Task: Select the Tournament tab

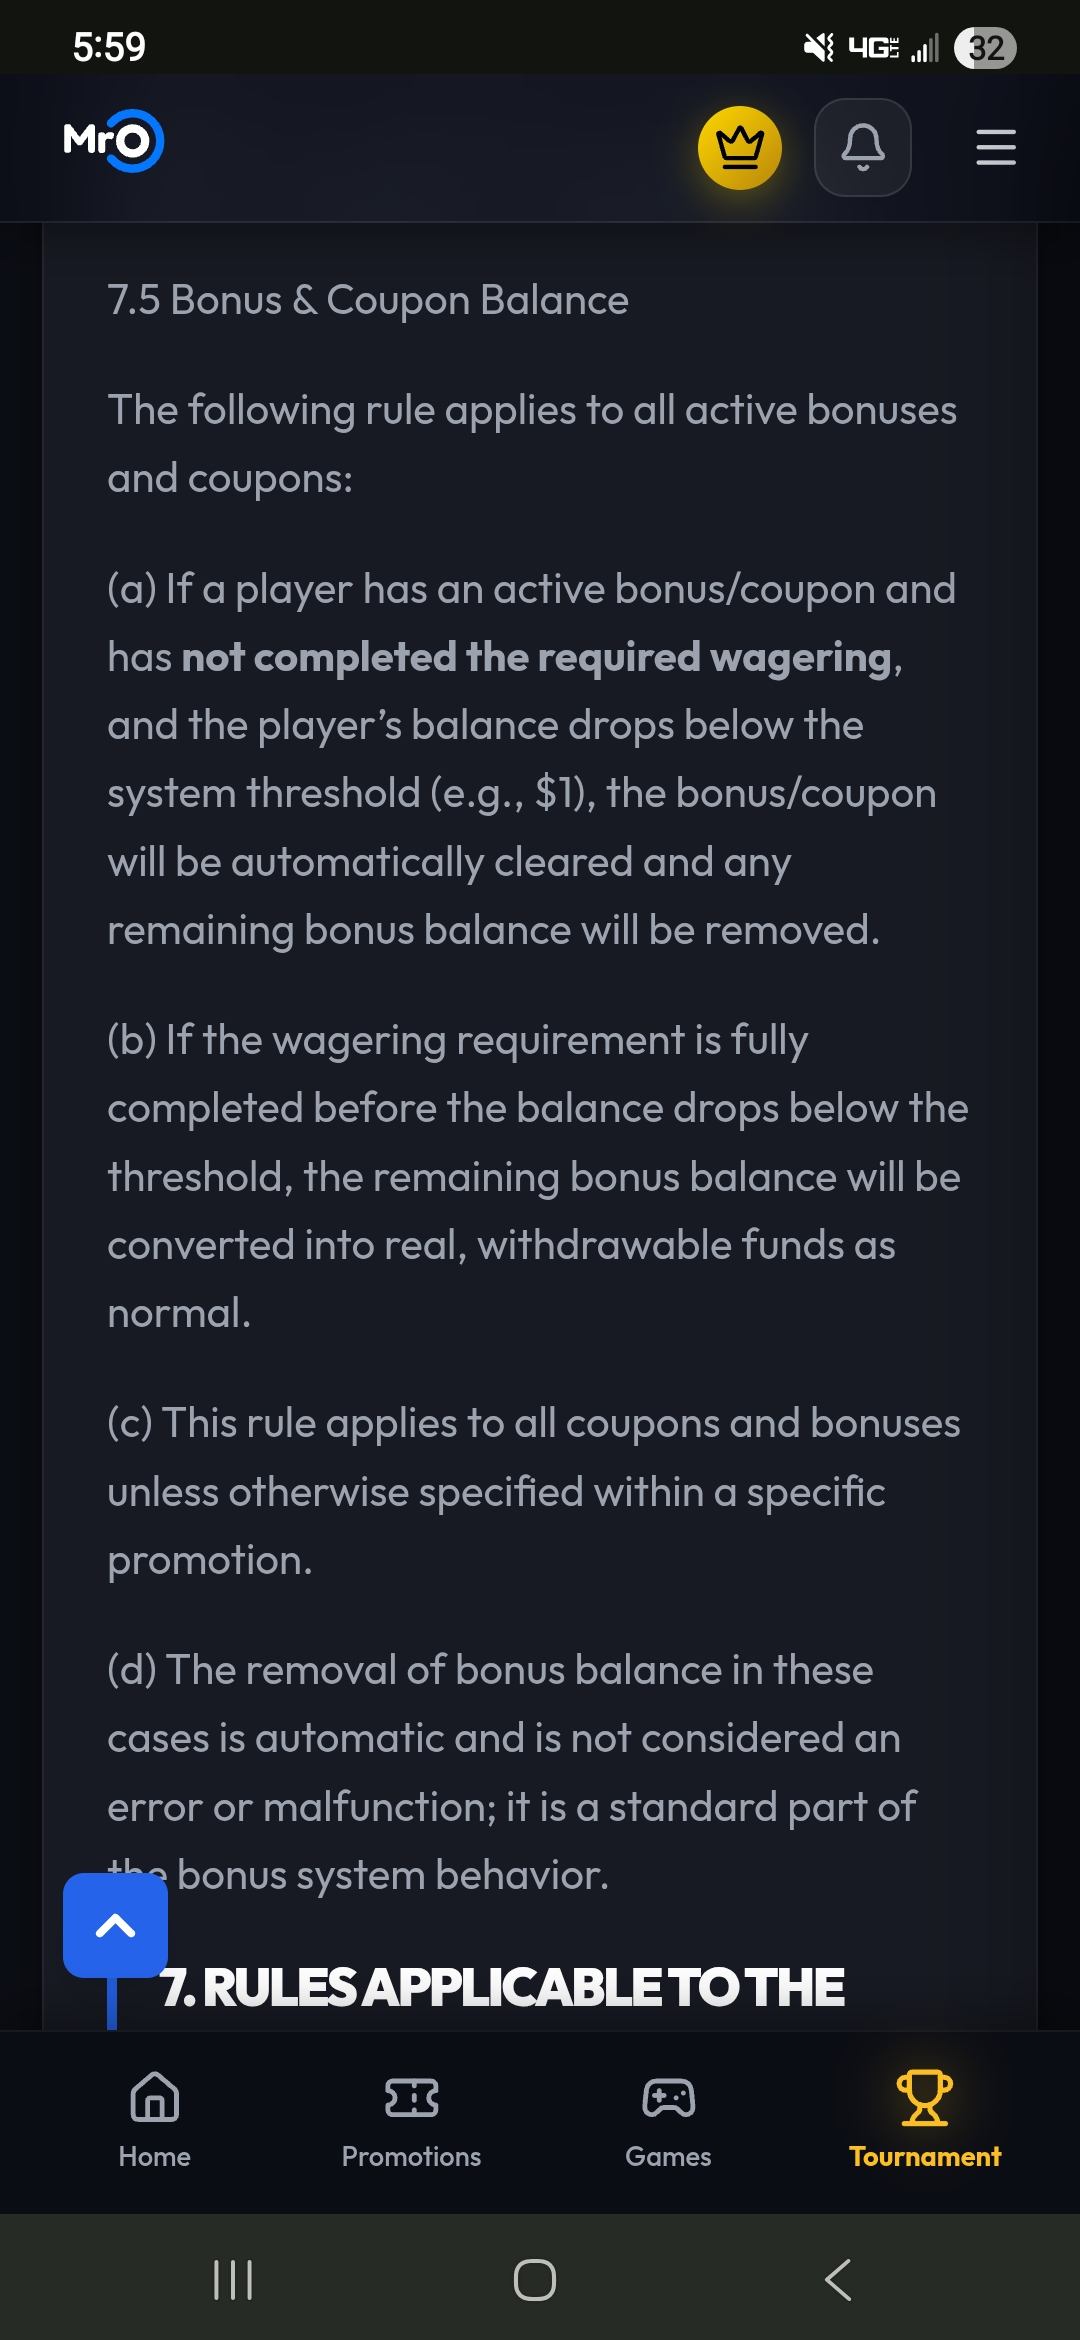Action: pos(925,2120)
